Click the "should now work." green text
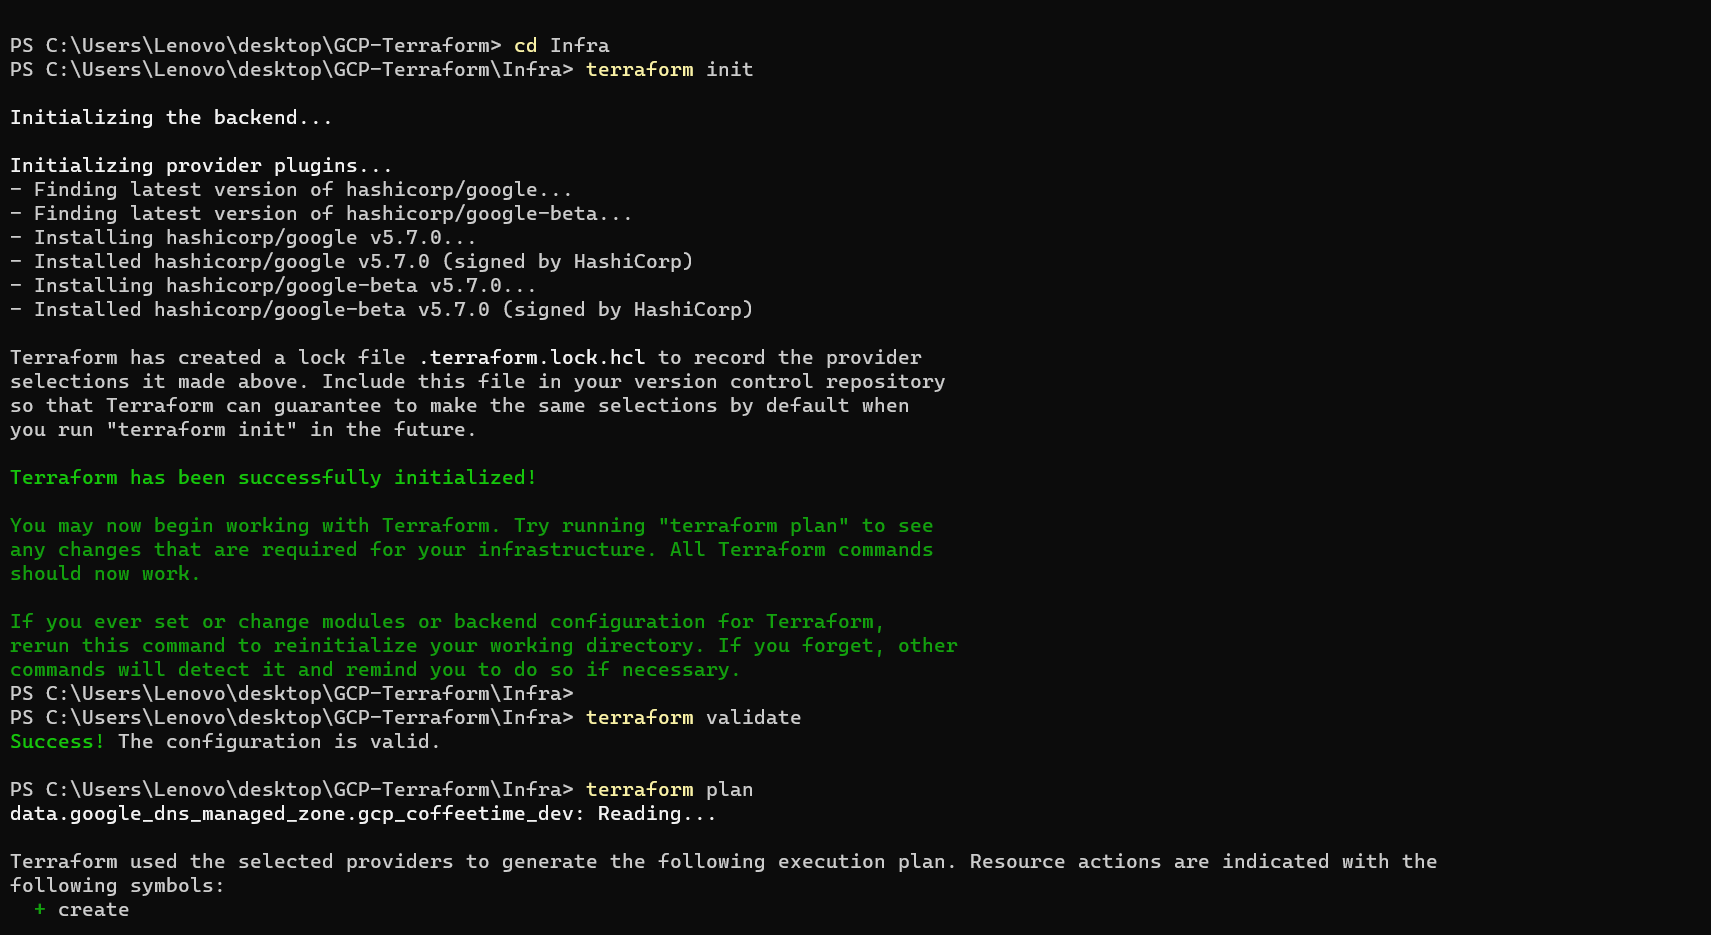The image size is (1711, 935). [105, 574]
